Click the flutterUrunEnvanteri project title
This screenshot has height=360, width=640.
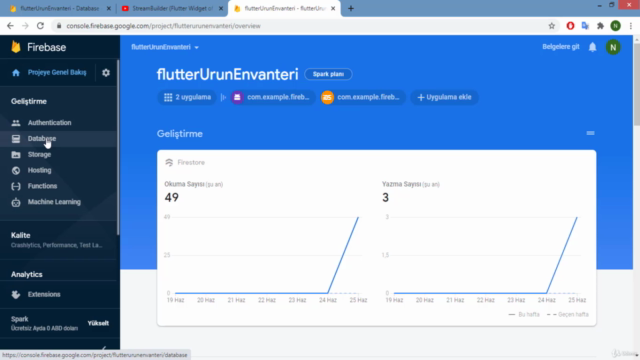pos(227,74)
